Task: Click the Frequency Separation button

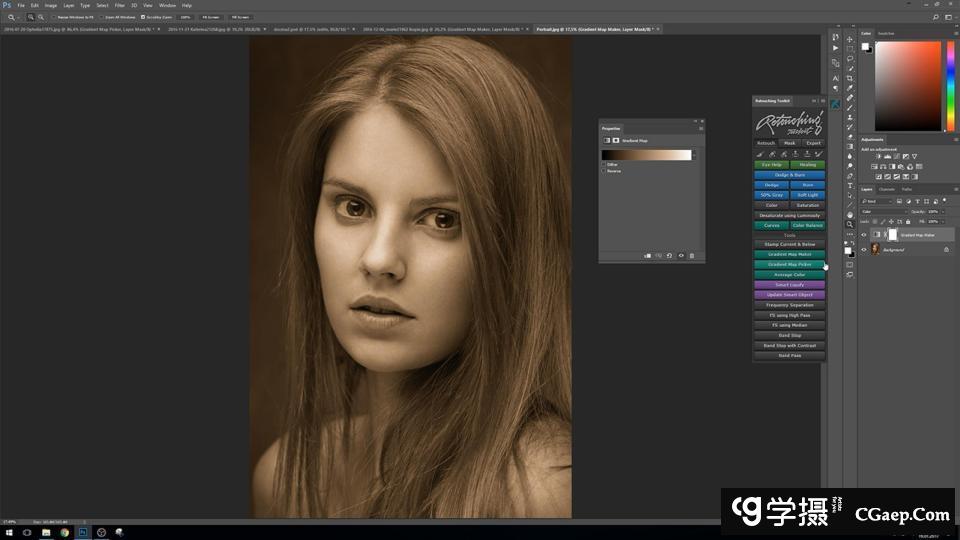Action: [789, 305]
